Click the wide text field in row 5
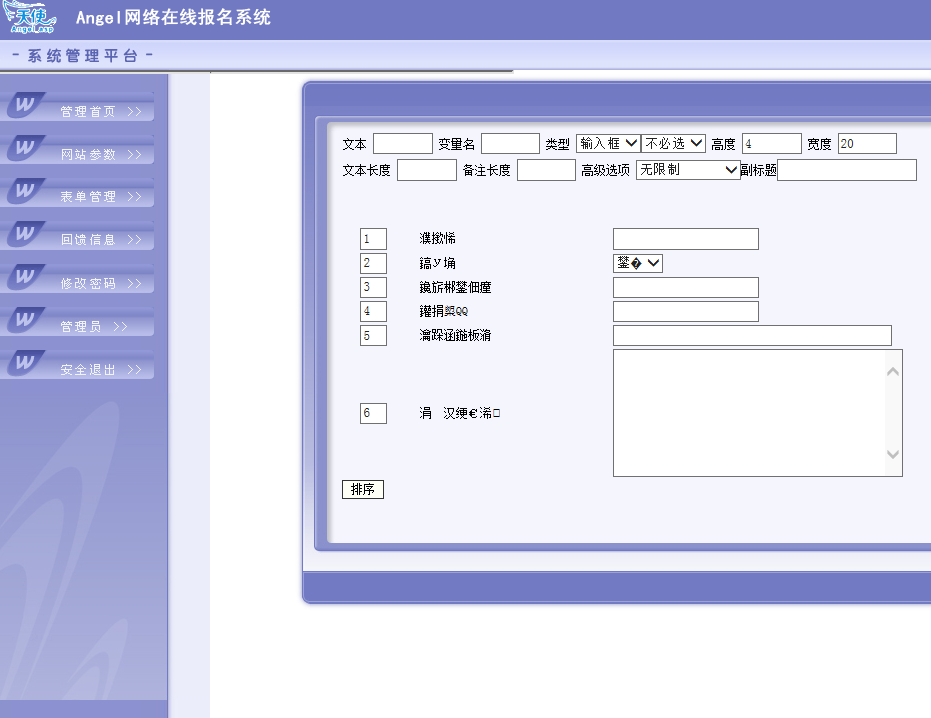931x718 pixels. [752, 336]
